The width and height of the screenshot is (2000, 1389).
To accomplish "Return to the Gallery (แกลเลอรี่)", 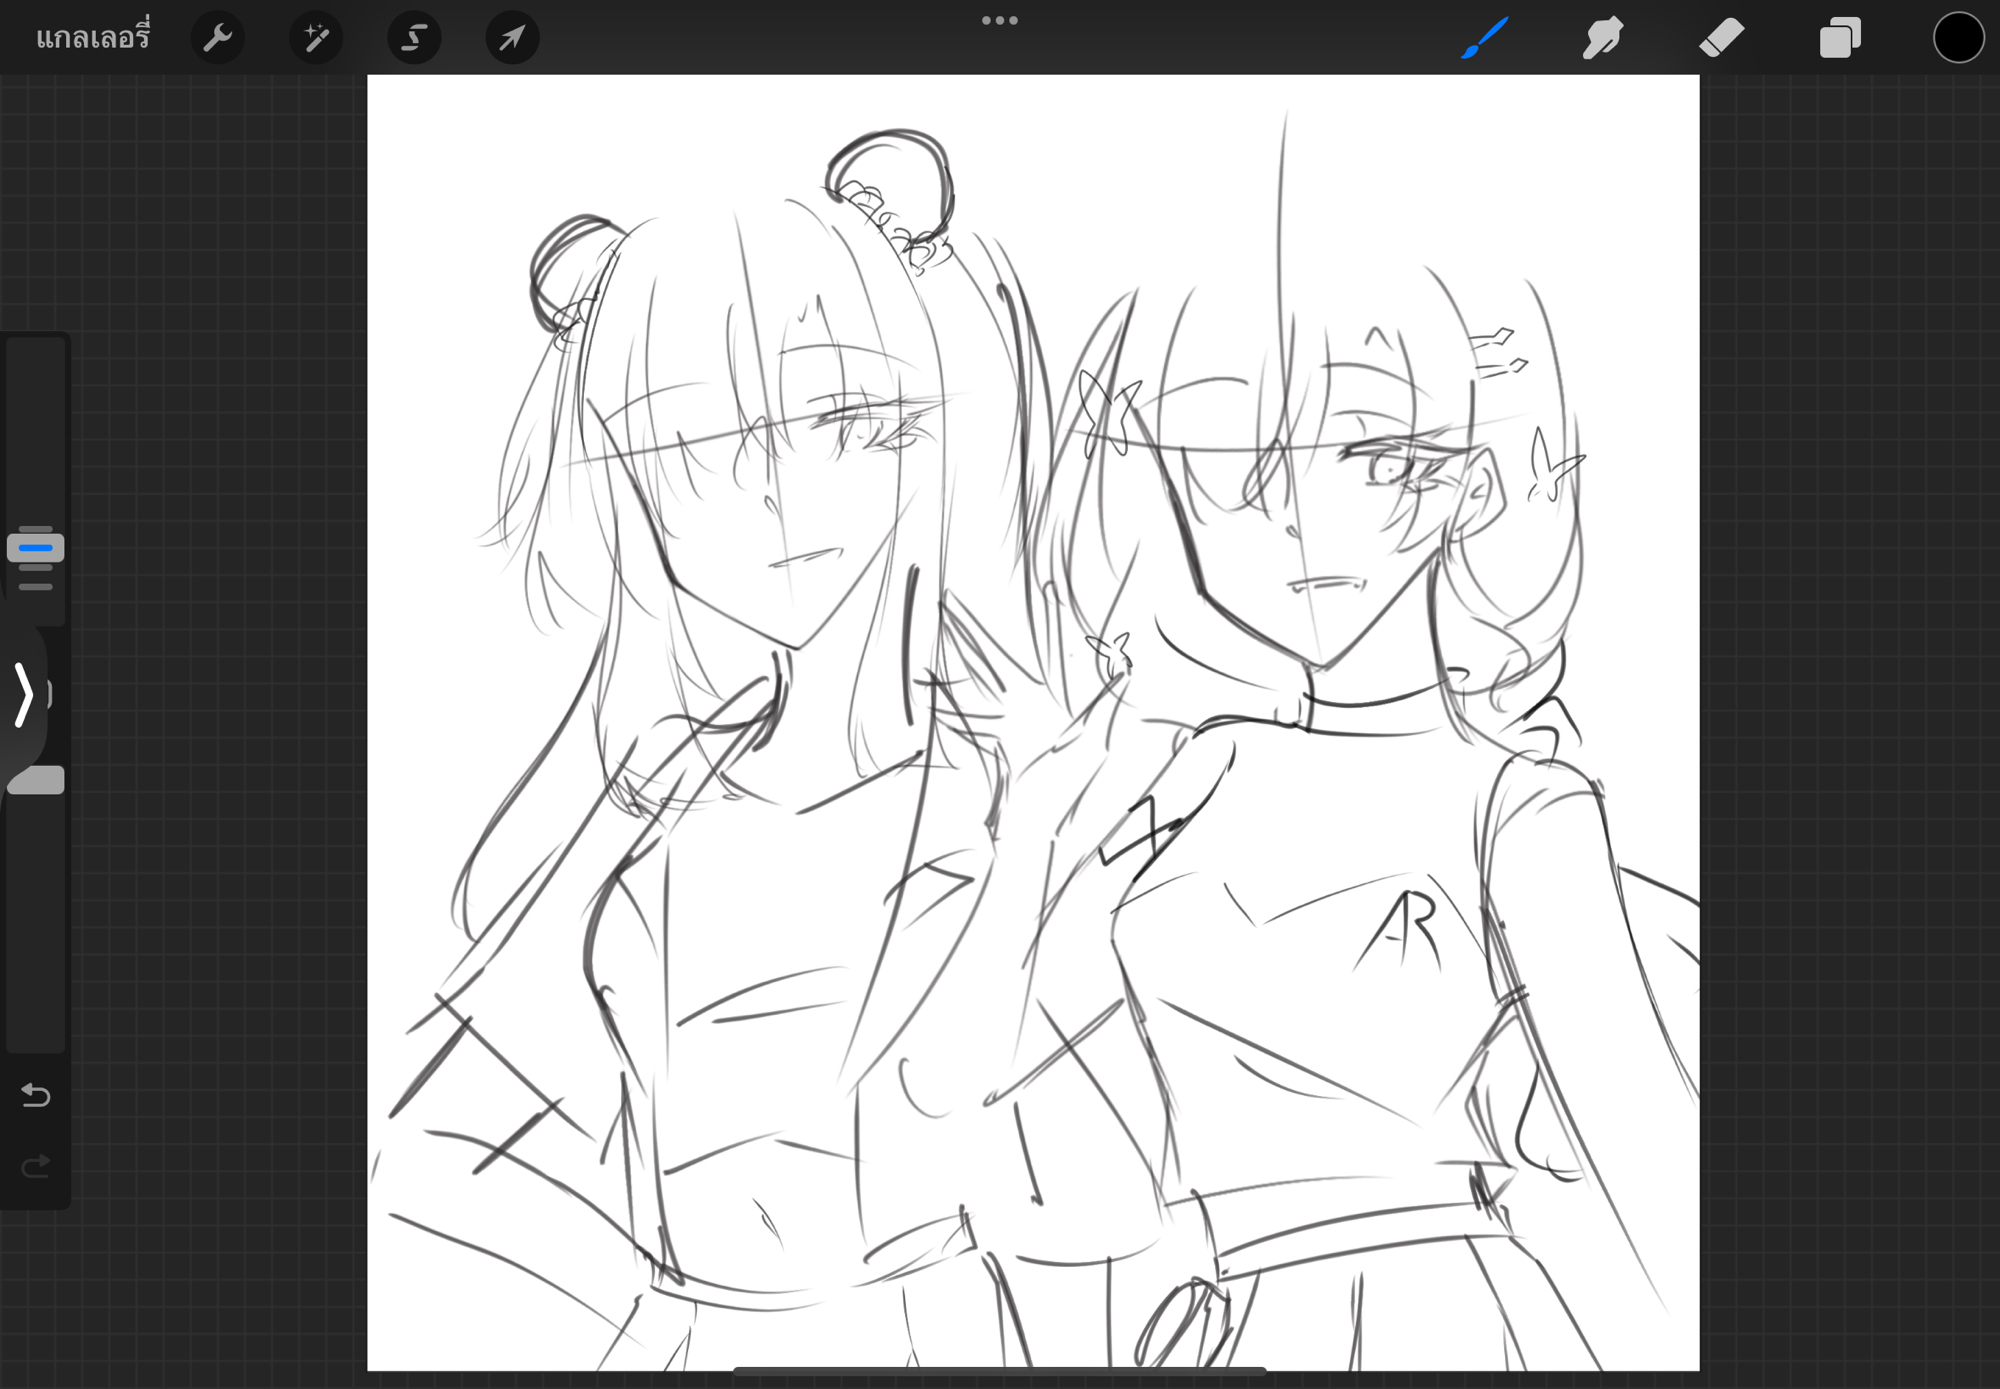I will tap(93, 38).
